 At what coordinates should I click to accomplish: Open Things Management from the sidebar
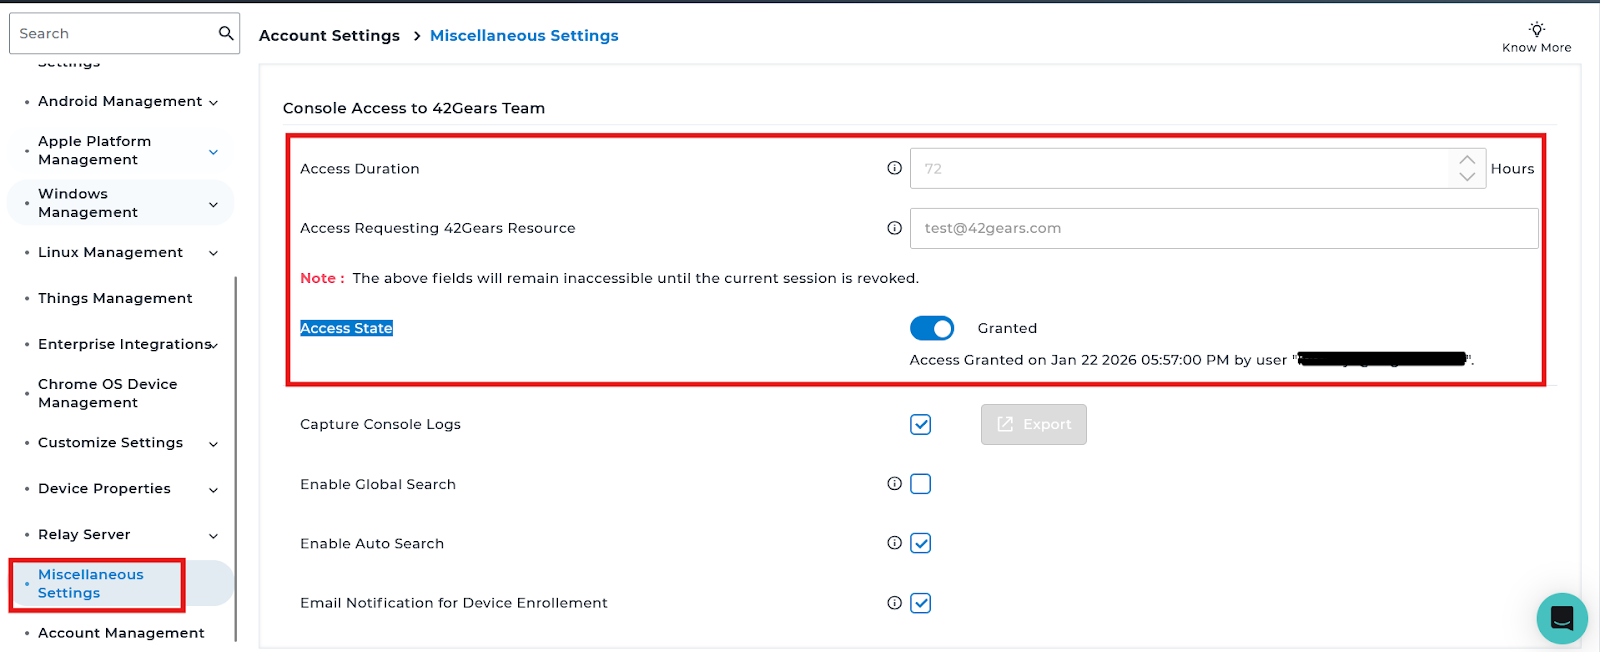115,298
